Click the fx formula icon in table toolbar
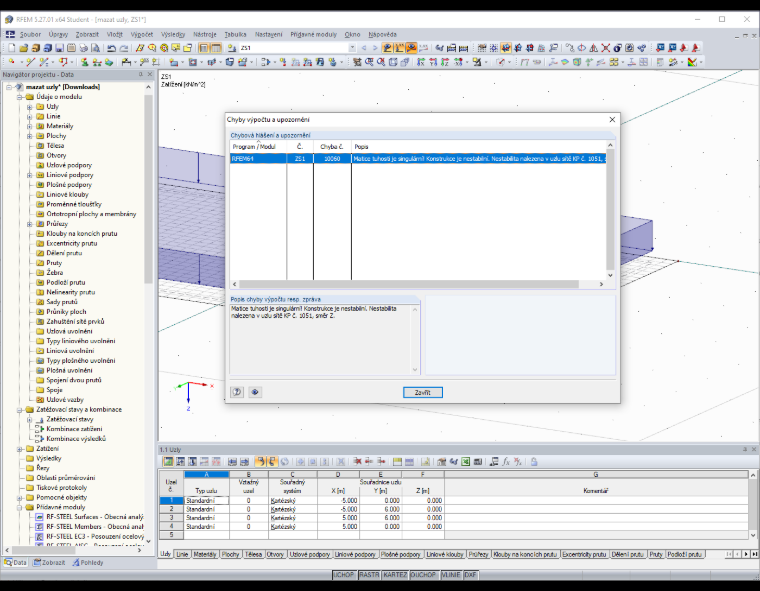 506,462
